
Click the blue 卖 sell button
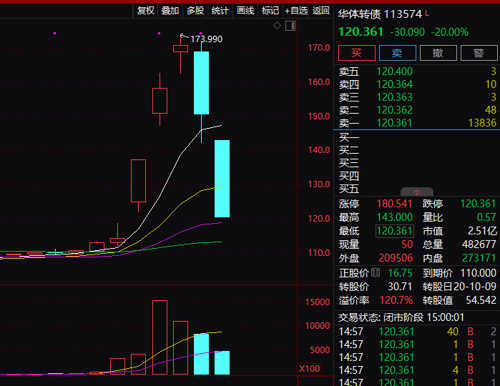(x=397, y=53)
